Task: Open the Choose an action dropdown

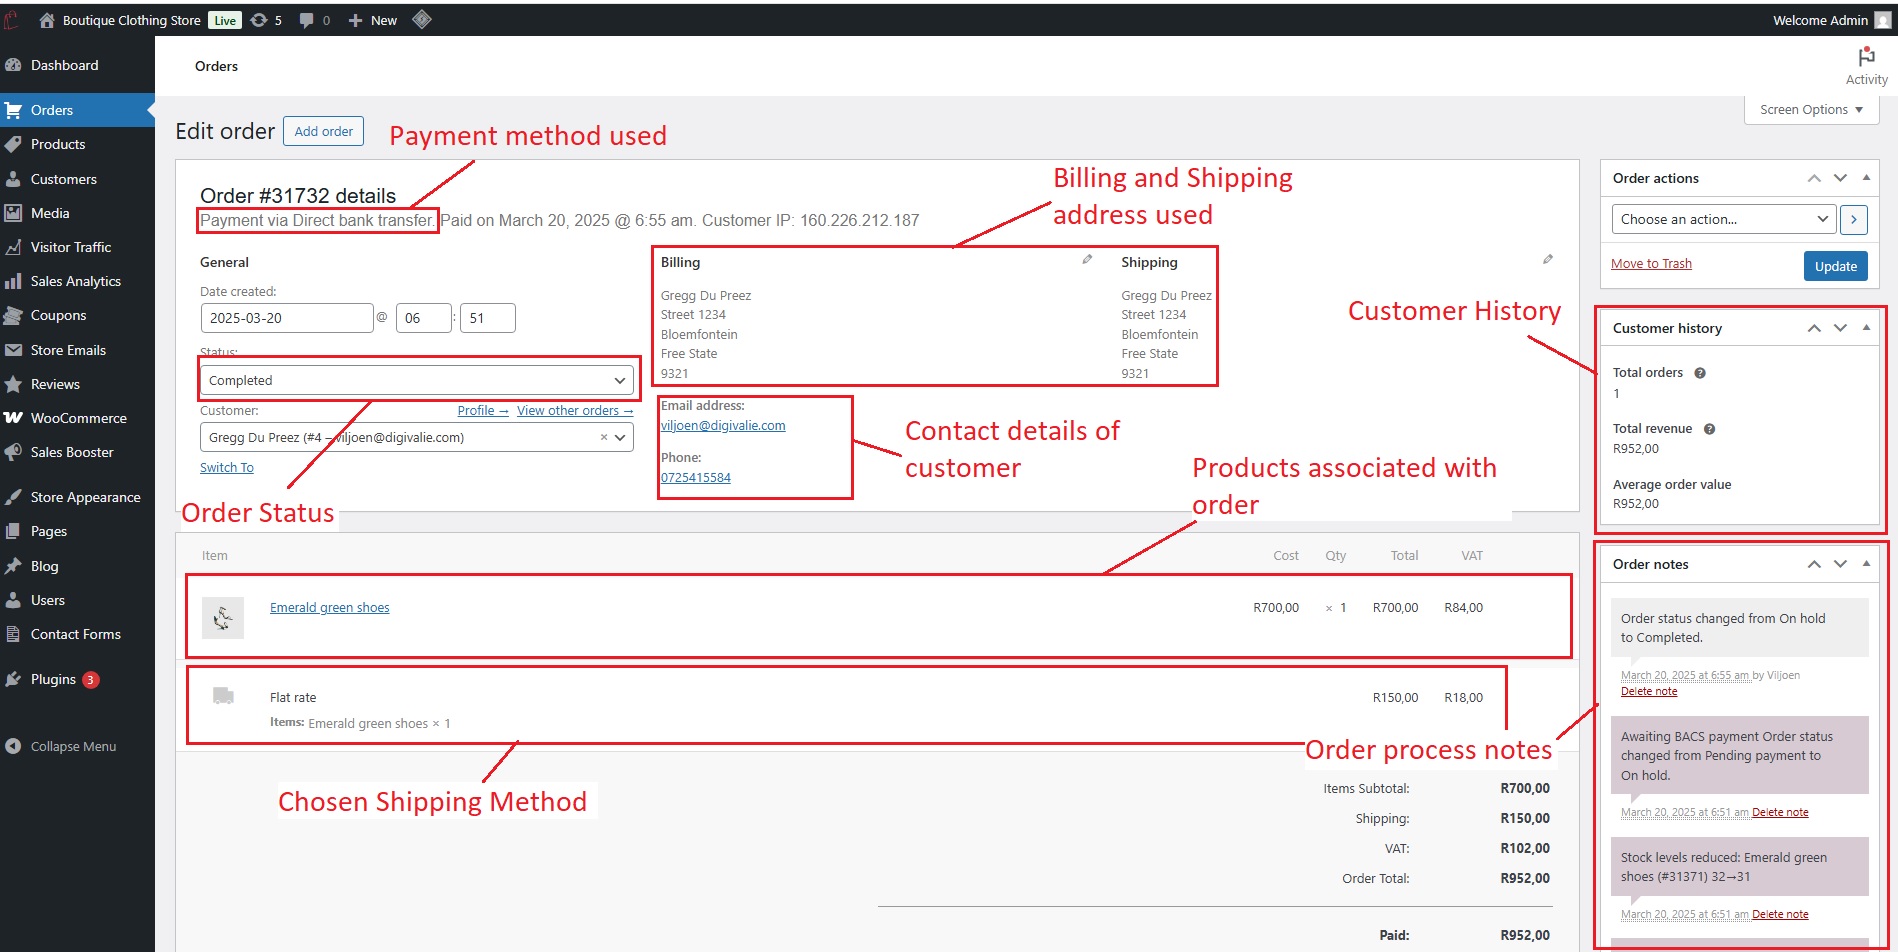Action: tap(1723, 220)
